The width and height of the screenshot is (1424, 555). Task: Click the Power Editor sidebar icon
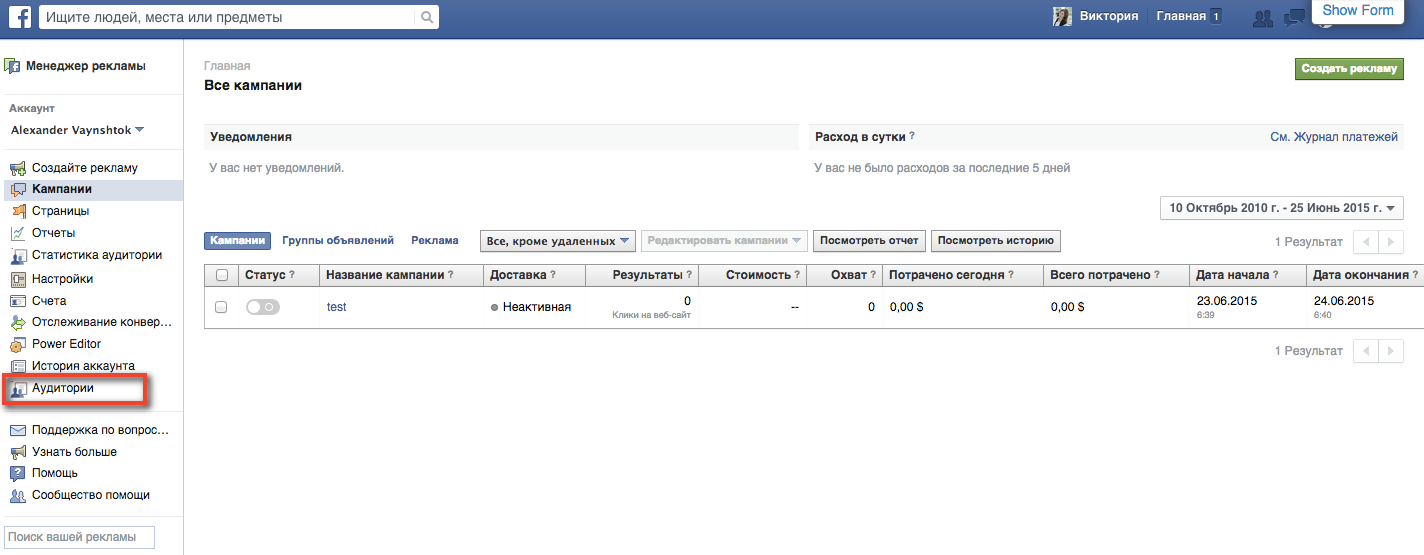pyautogui.click(x=18, y=344)
